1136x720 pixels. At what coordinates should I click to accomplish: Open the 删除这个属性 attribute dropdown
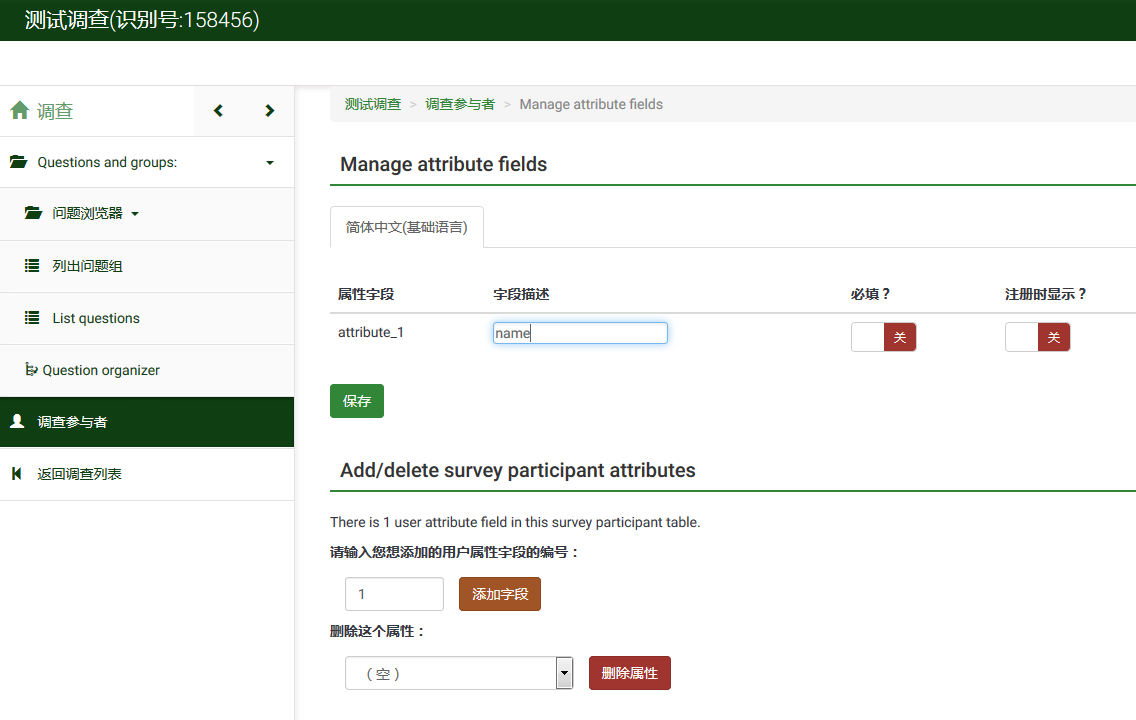pyautogui.click(x=459, y=673)
